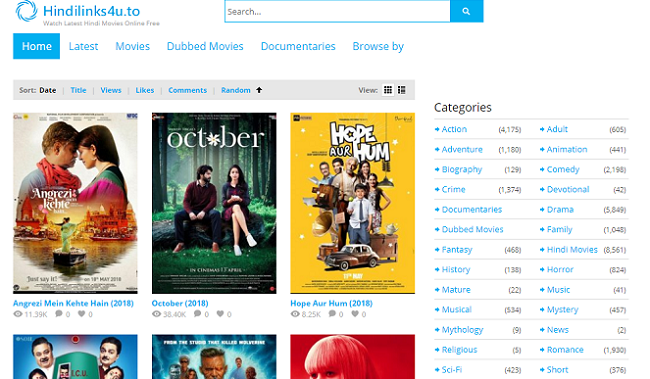The image size is (650, 379).
Task: Open the Mystery category
Action: [563, 309]
